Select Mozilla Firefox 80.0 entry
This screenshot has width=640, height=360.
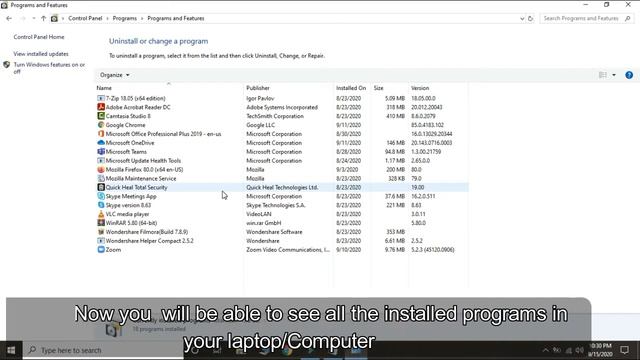pos(144,169)
